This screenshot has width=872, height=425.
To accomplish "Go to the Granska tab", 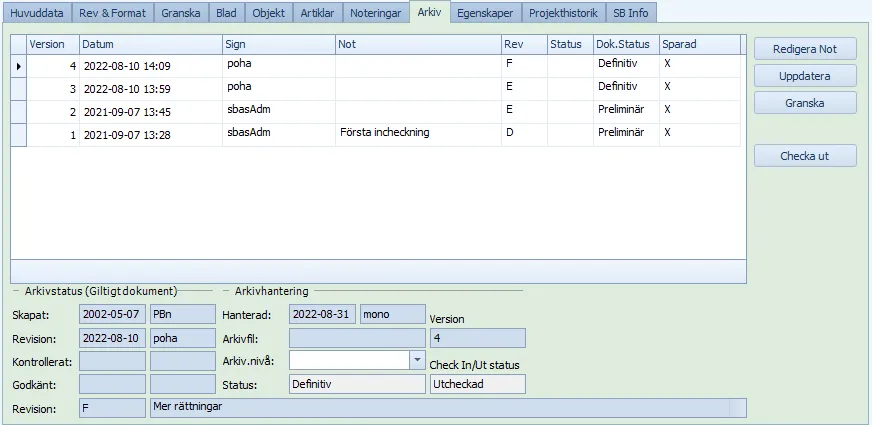I will pyautogui.click(x=181, y=13).
